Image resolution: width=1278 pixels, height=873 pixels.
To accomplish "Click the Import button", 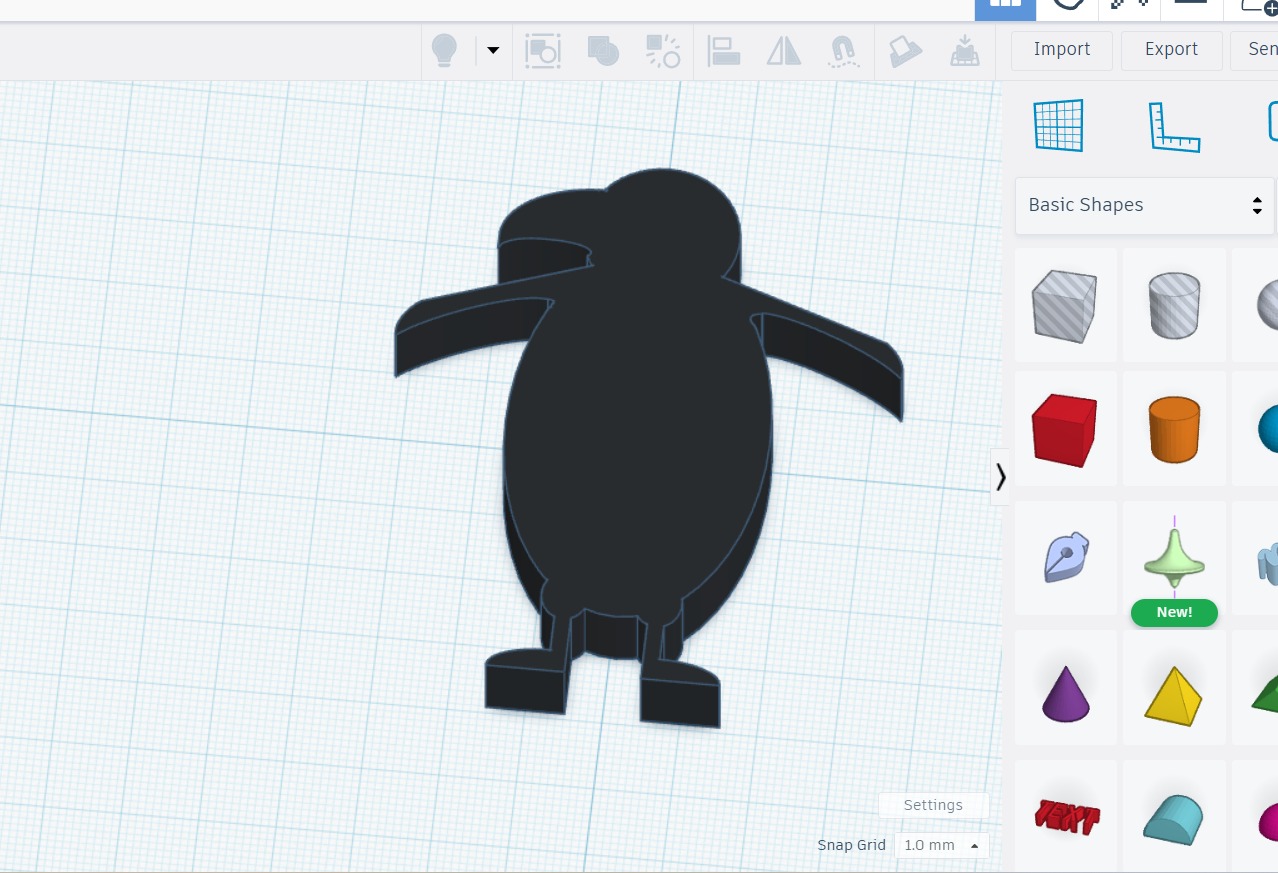I will point(1061,50).
